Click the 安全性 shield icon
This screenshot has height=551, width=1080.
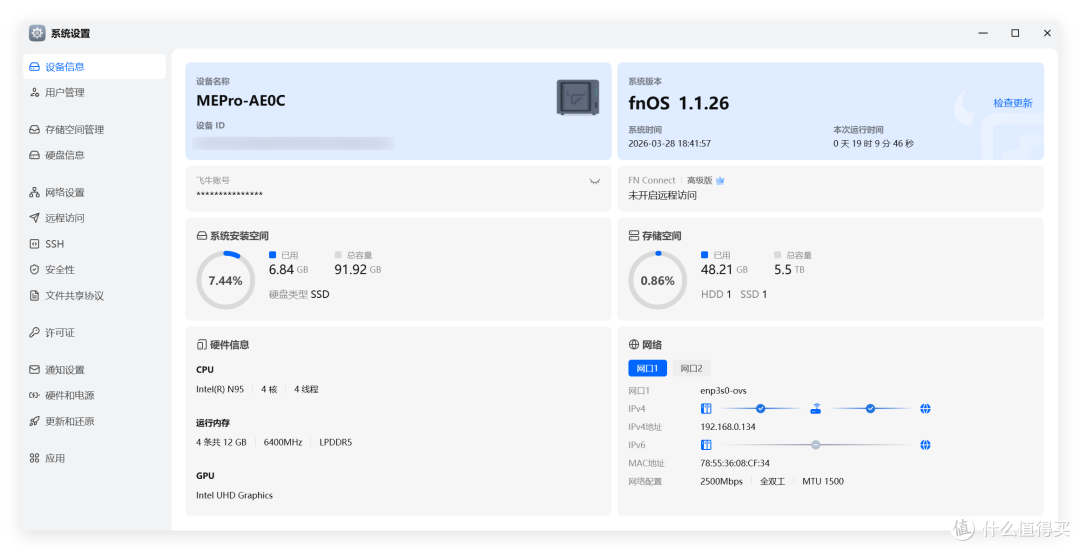pyautogui.click(x=34, y=269)
